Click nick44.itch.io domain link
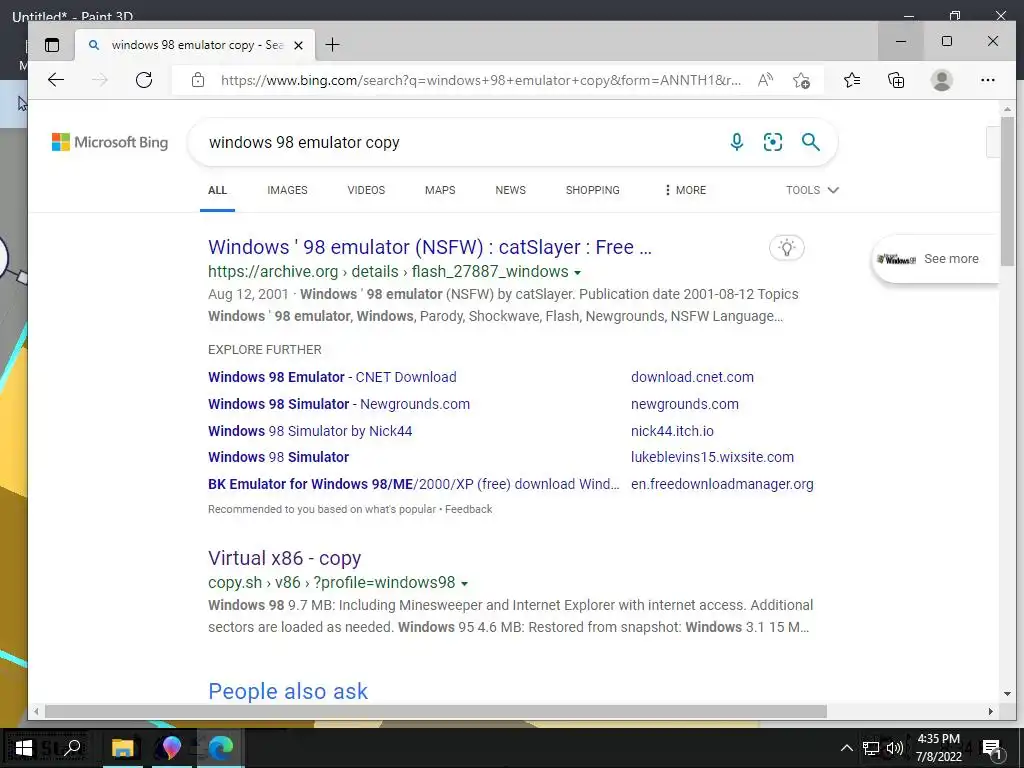Screen dimensions: 1024x768 click(673, 431)
